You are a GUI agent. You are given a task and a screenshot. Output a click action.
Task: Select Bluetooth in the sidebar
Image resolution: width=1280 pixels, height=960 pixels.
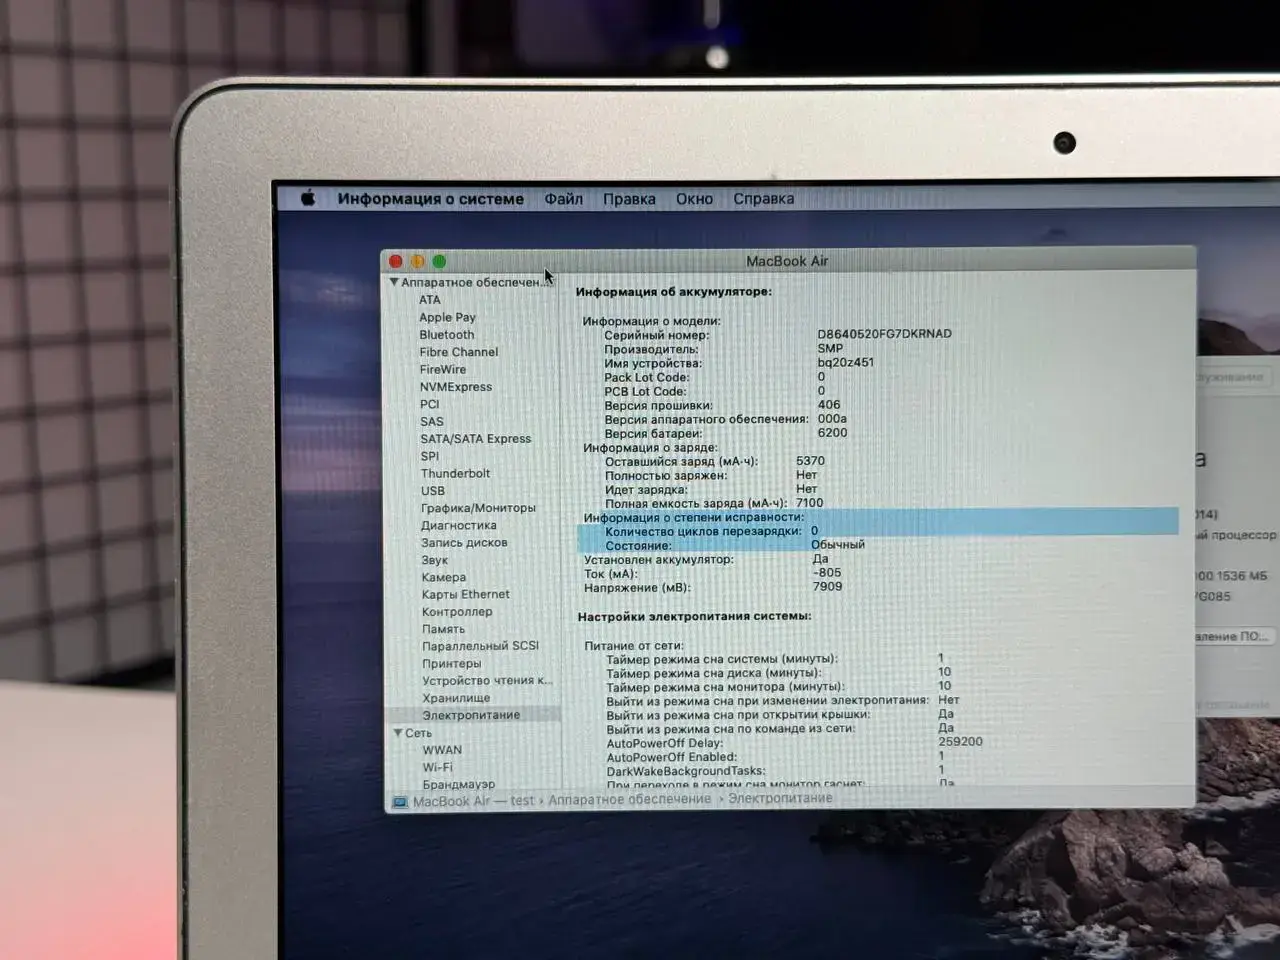[447, 335]
